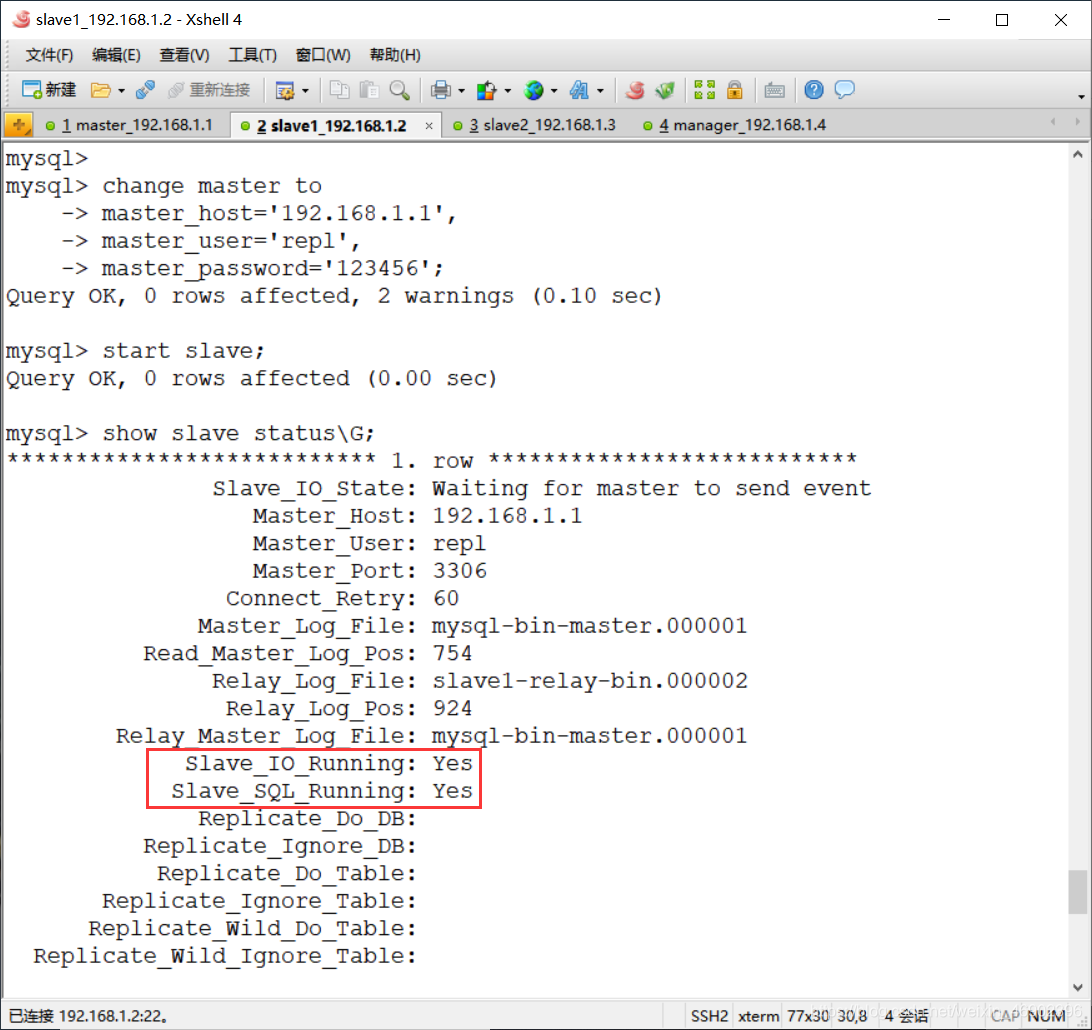The width and height of the screenshot is (1092, 1030).
Task: Click the 新建 (New session) button
Action: click(x=49, y=90)
